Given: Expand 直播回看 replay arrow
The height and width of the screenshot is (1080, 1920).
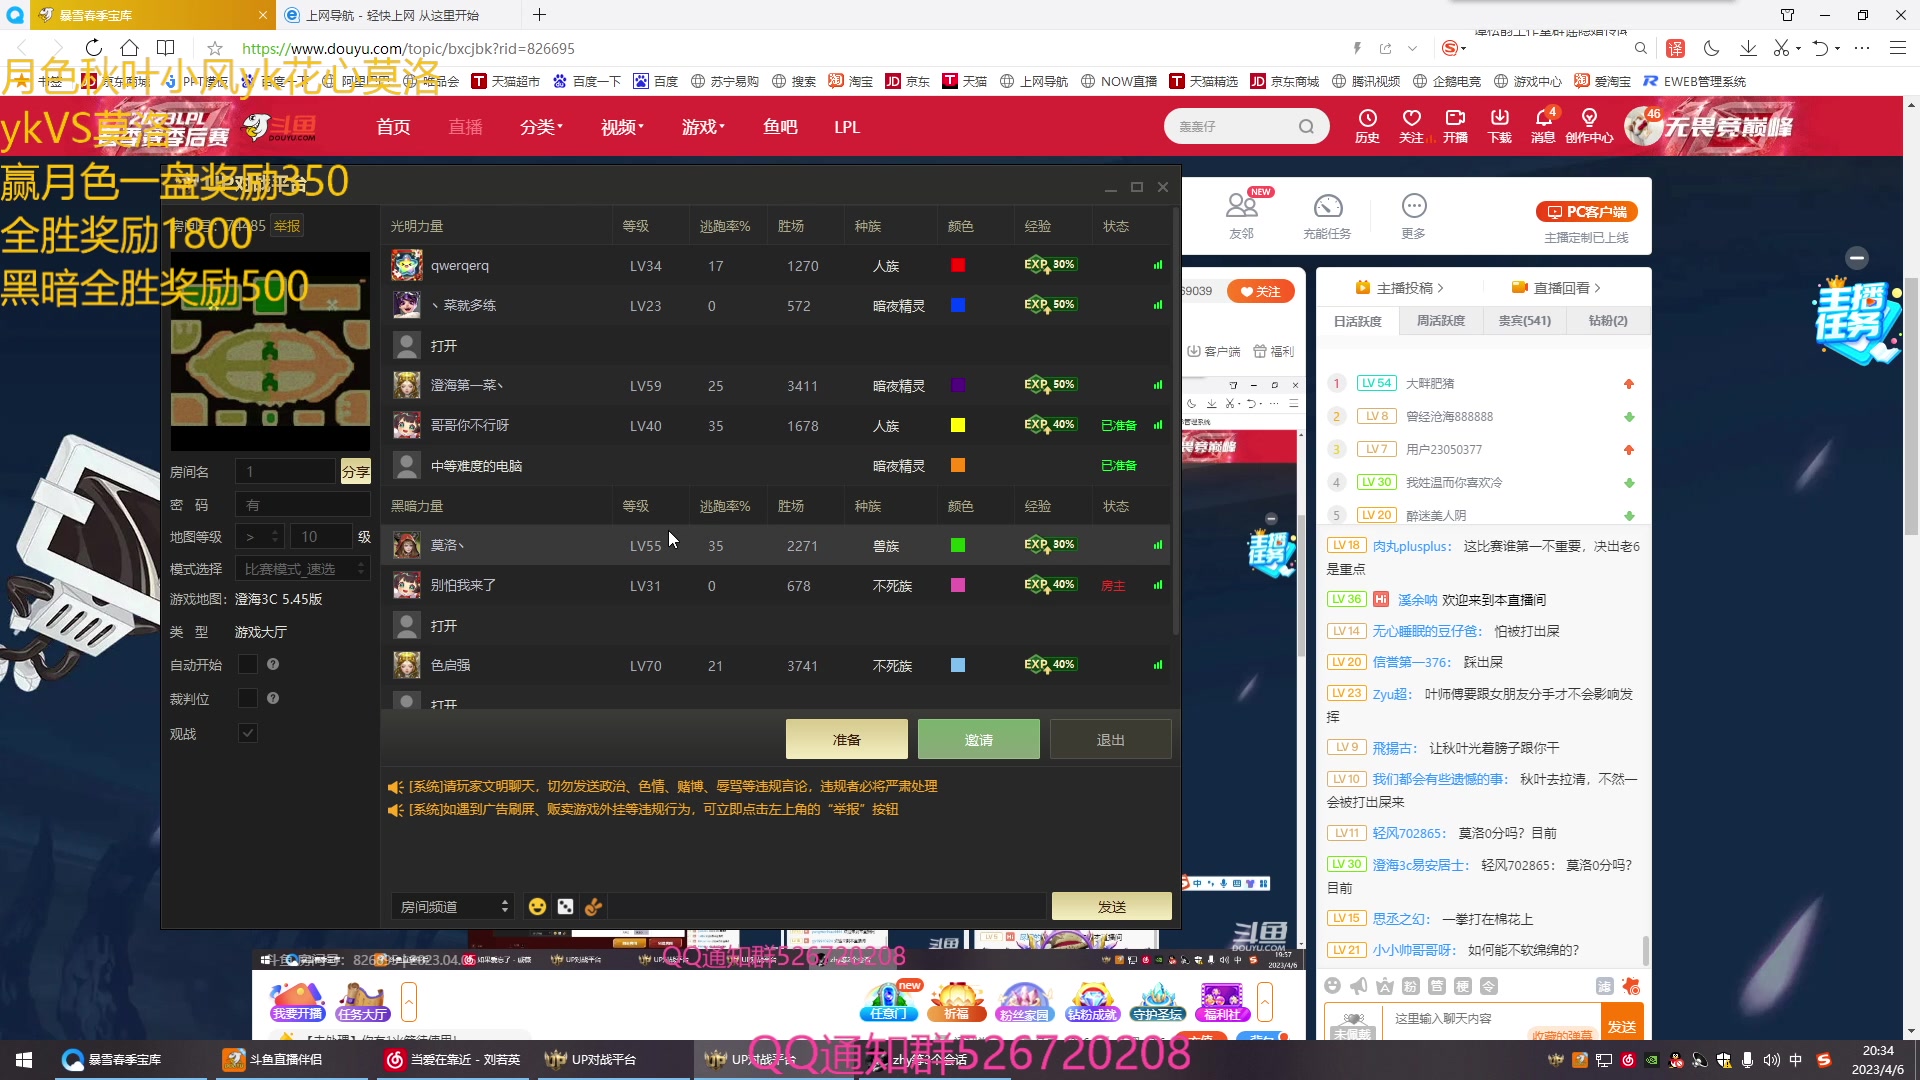Looking at the screenshot, I should [x=1597, y=288].
